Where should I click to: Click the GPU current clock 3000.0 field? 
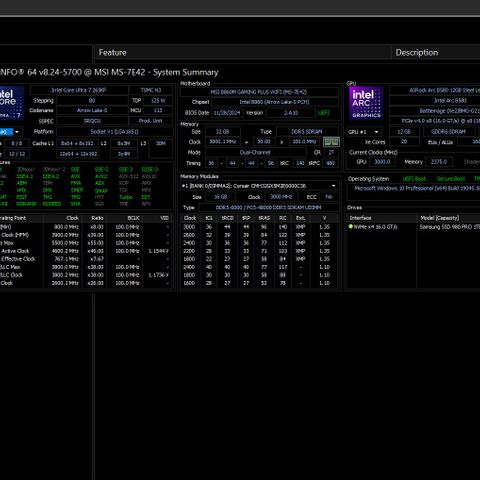click(x=382, y=162)
